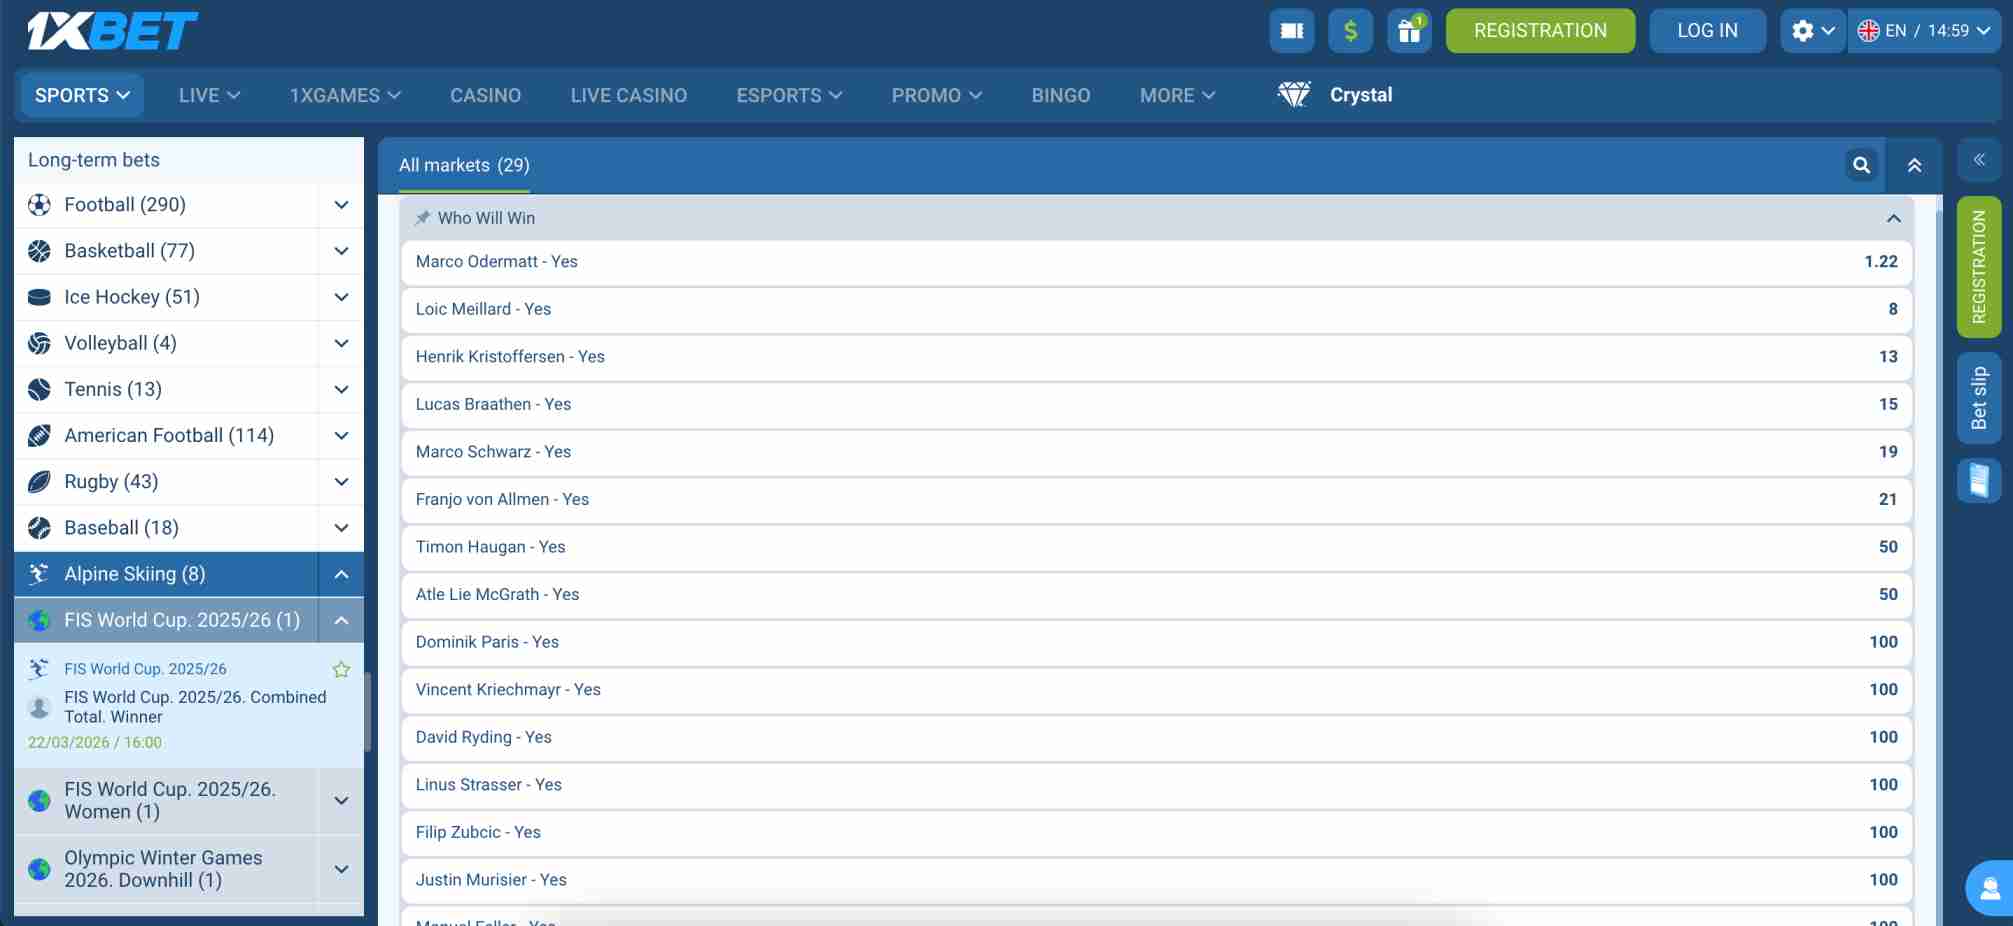Go to CASINO section
Viewport: 2013px width, 926px height.
[x=485, y=95]
